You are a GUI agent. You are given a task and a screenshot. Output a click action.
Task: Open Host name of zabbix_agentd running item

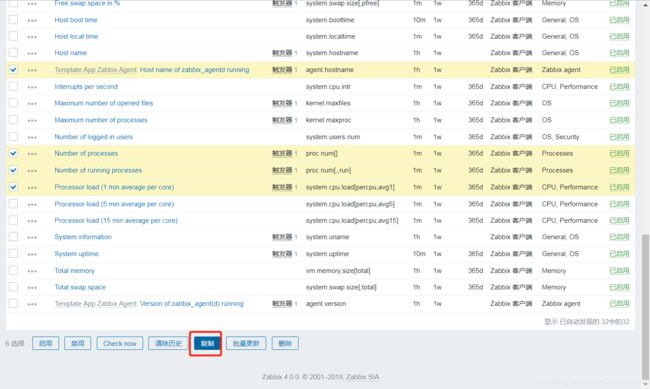click(x=194, y=70)
